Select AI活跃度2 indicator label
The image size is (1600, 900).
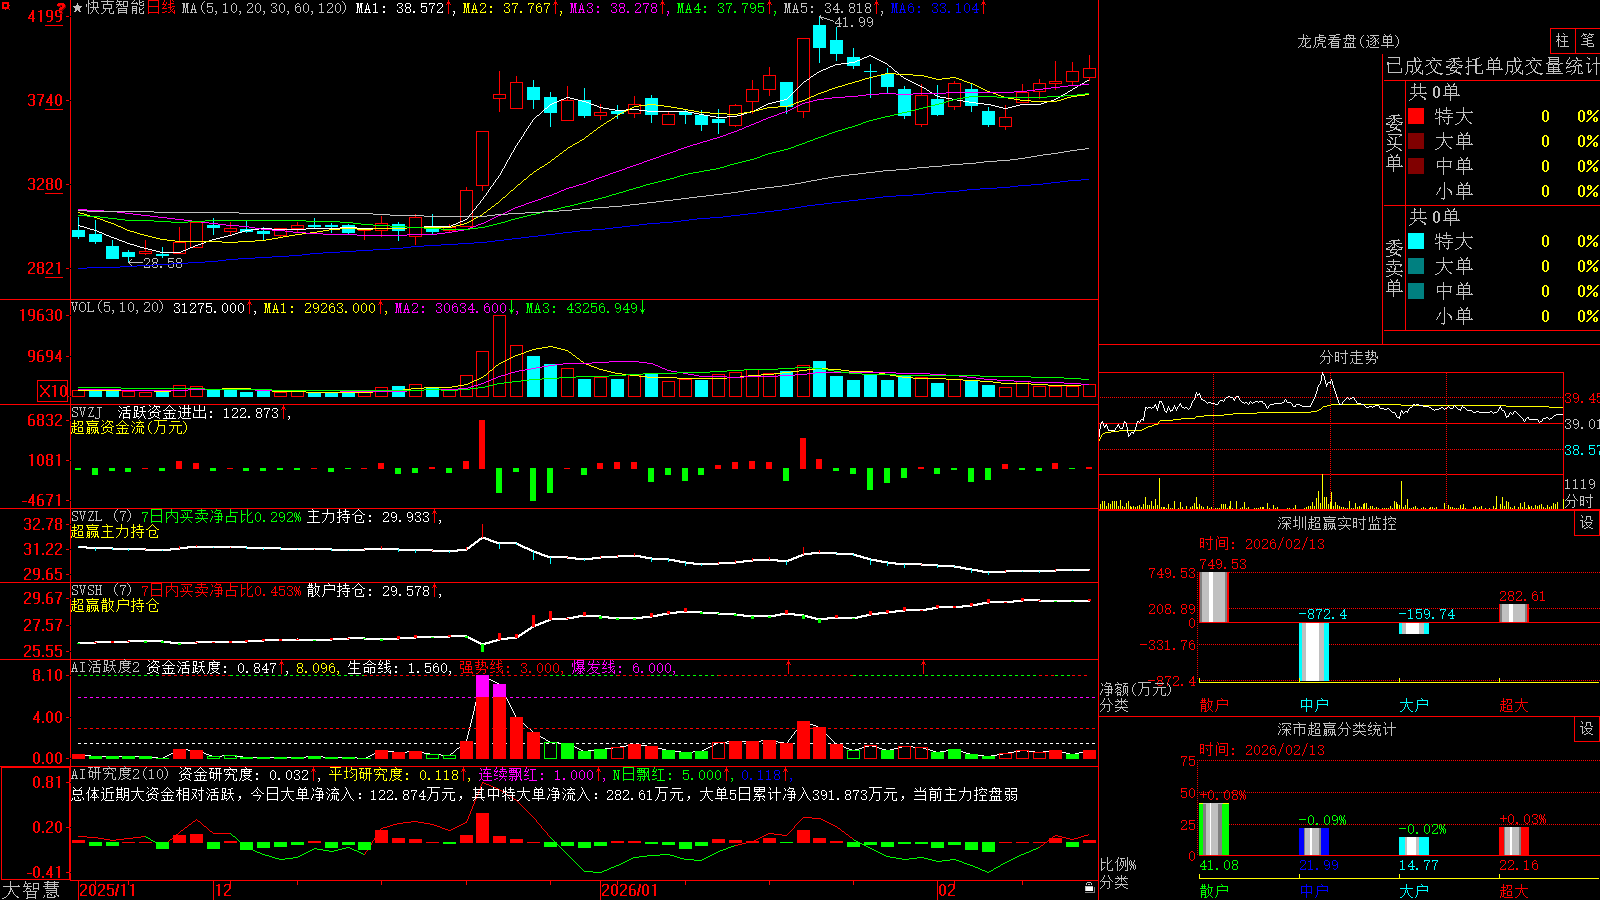click(x=106, y=667)
